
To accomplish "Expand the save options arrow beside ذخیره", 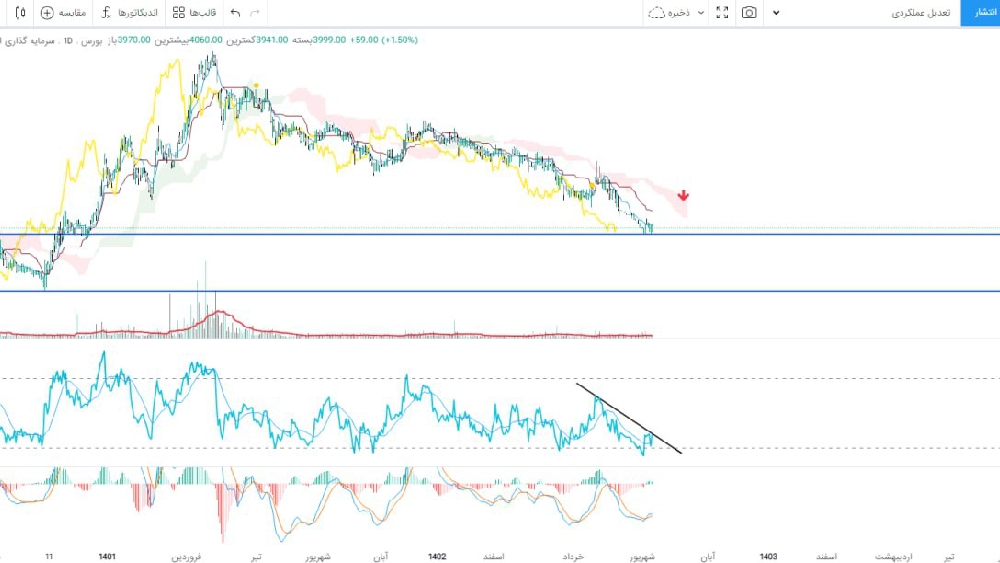I will point(701,13).
